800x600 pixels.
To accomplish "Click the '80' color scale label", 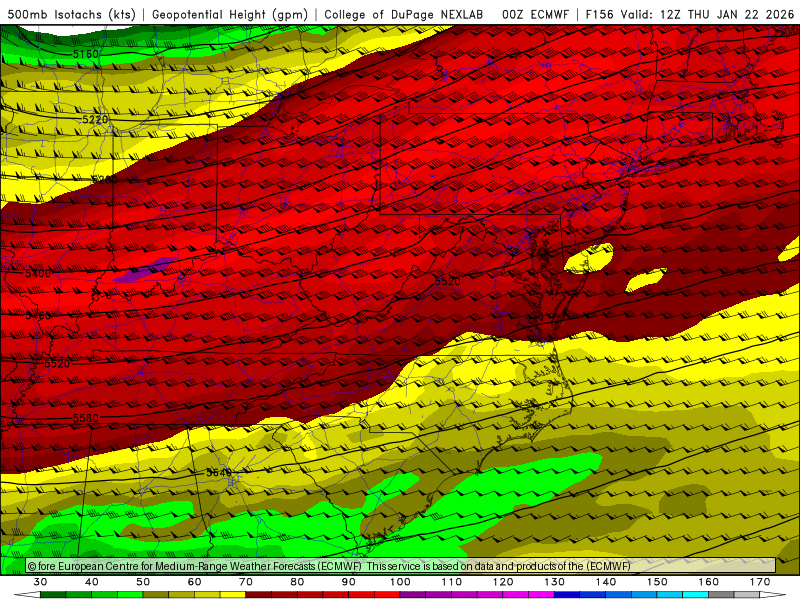I will click(297, 582).
